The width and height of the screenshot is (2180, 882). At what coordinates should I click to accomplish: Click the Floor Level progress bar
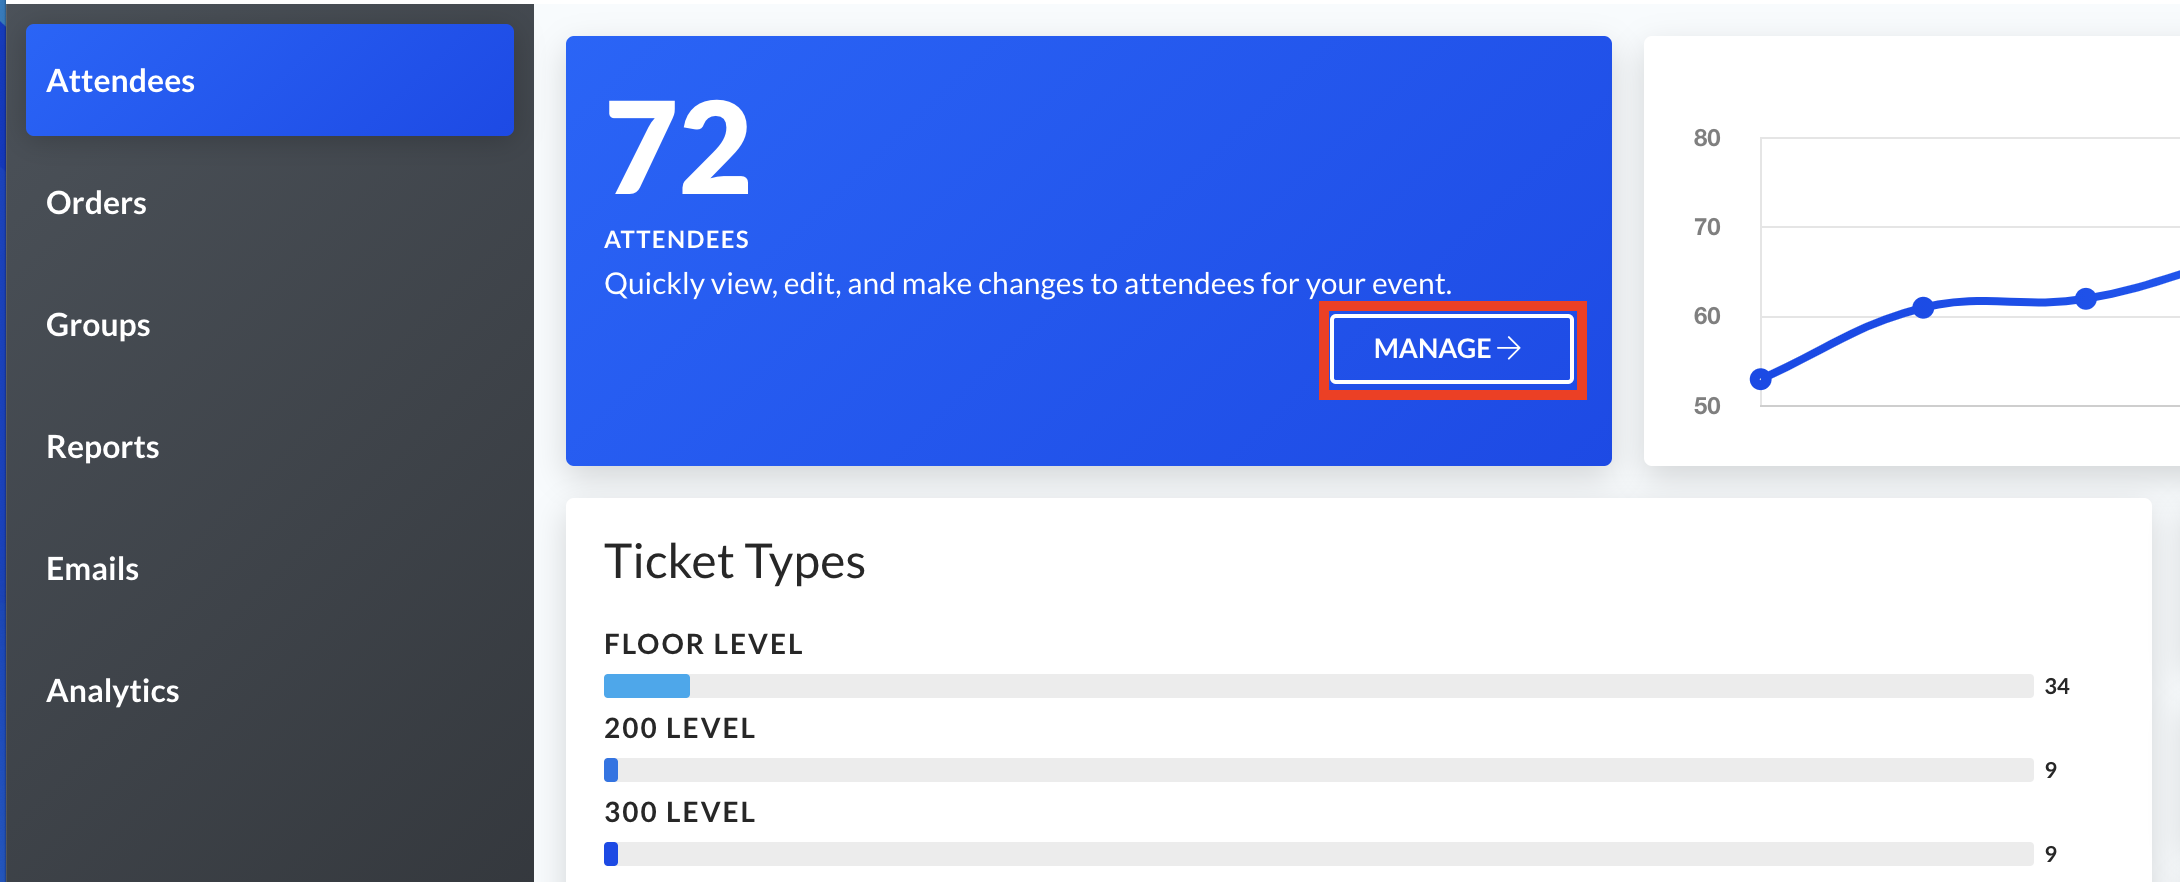pyautogui.click(x=1318, y=686)
